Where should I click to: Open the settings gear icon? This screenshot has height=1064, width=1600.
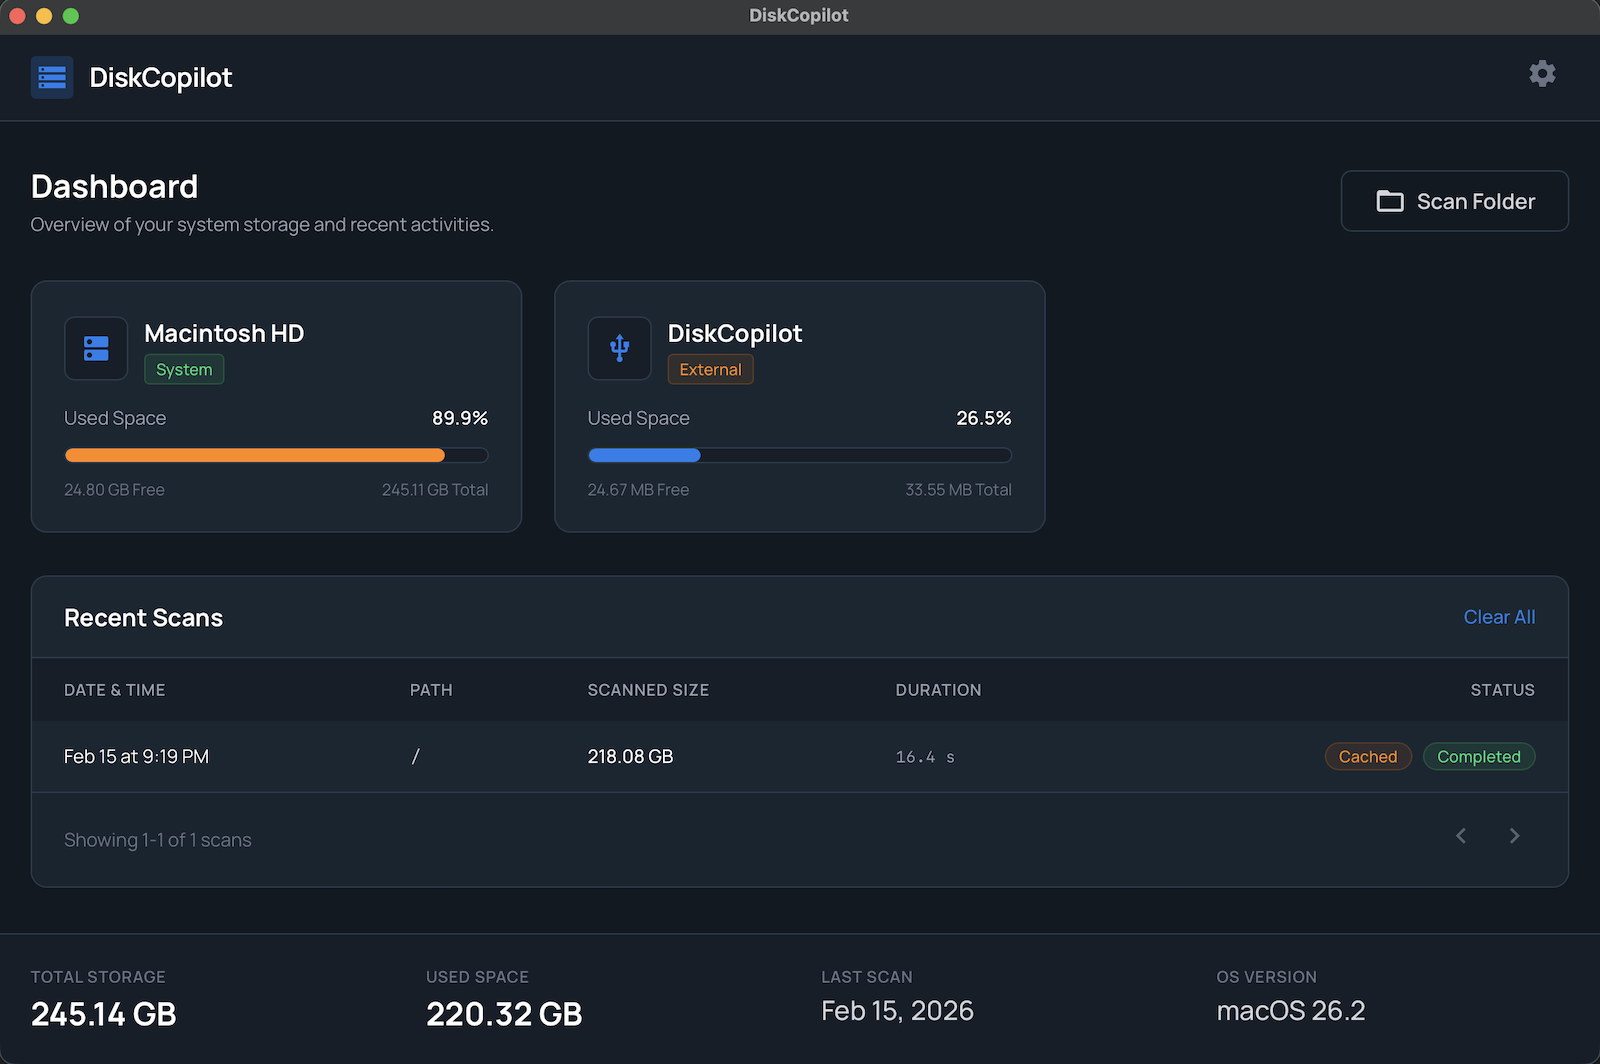point(1541,73)
